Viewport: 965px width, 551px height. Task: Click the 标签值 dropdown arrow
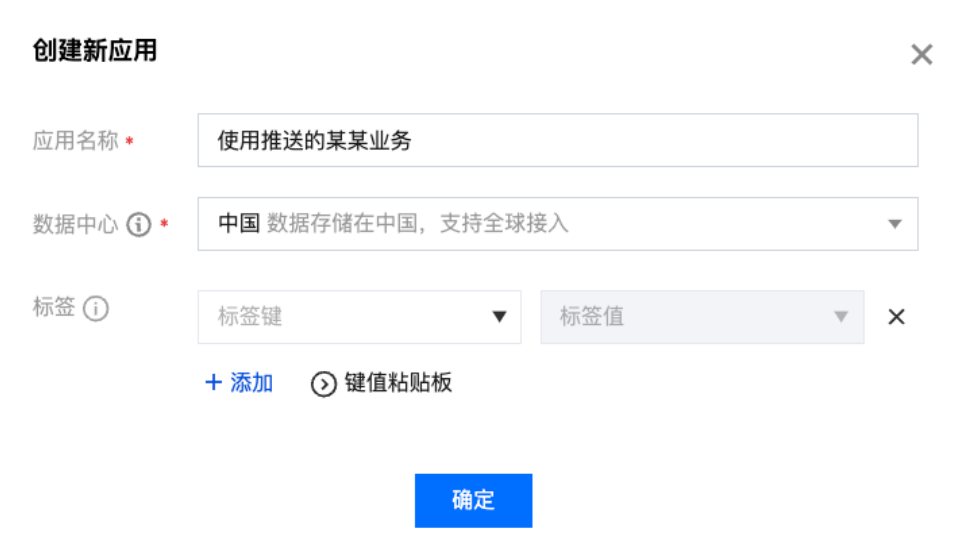[x=841, y=317]
